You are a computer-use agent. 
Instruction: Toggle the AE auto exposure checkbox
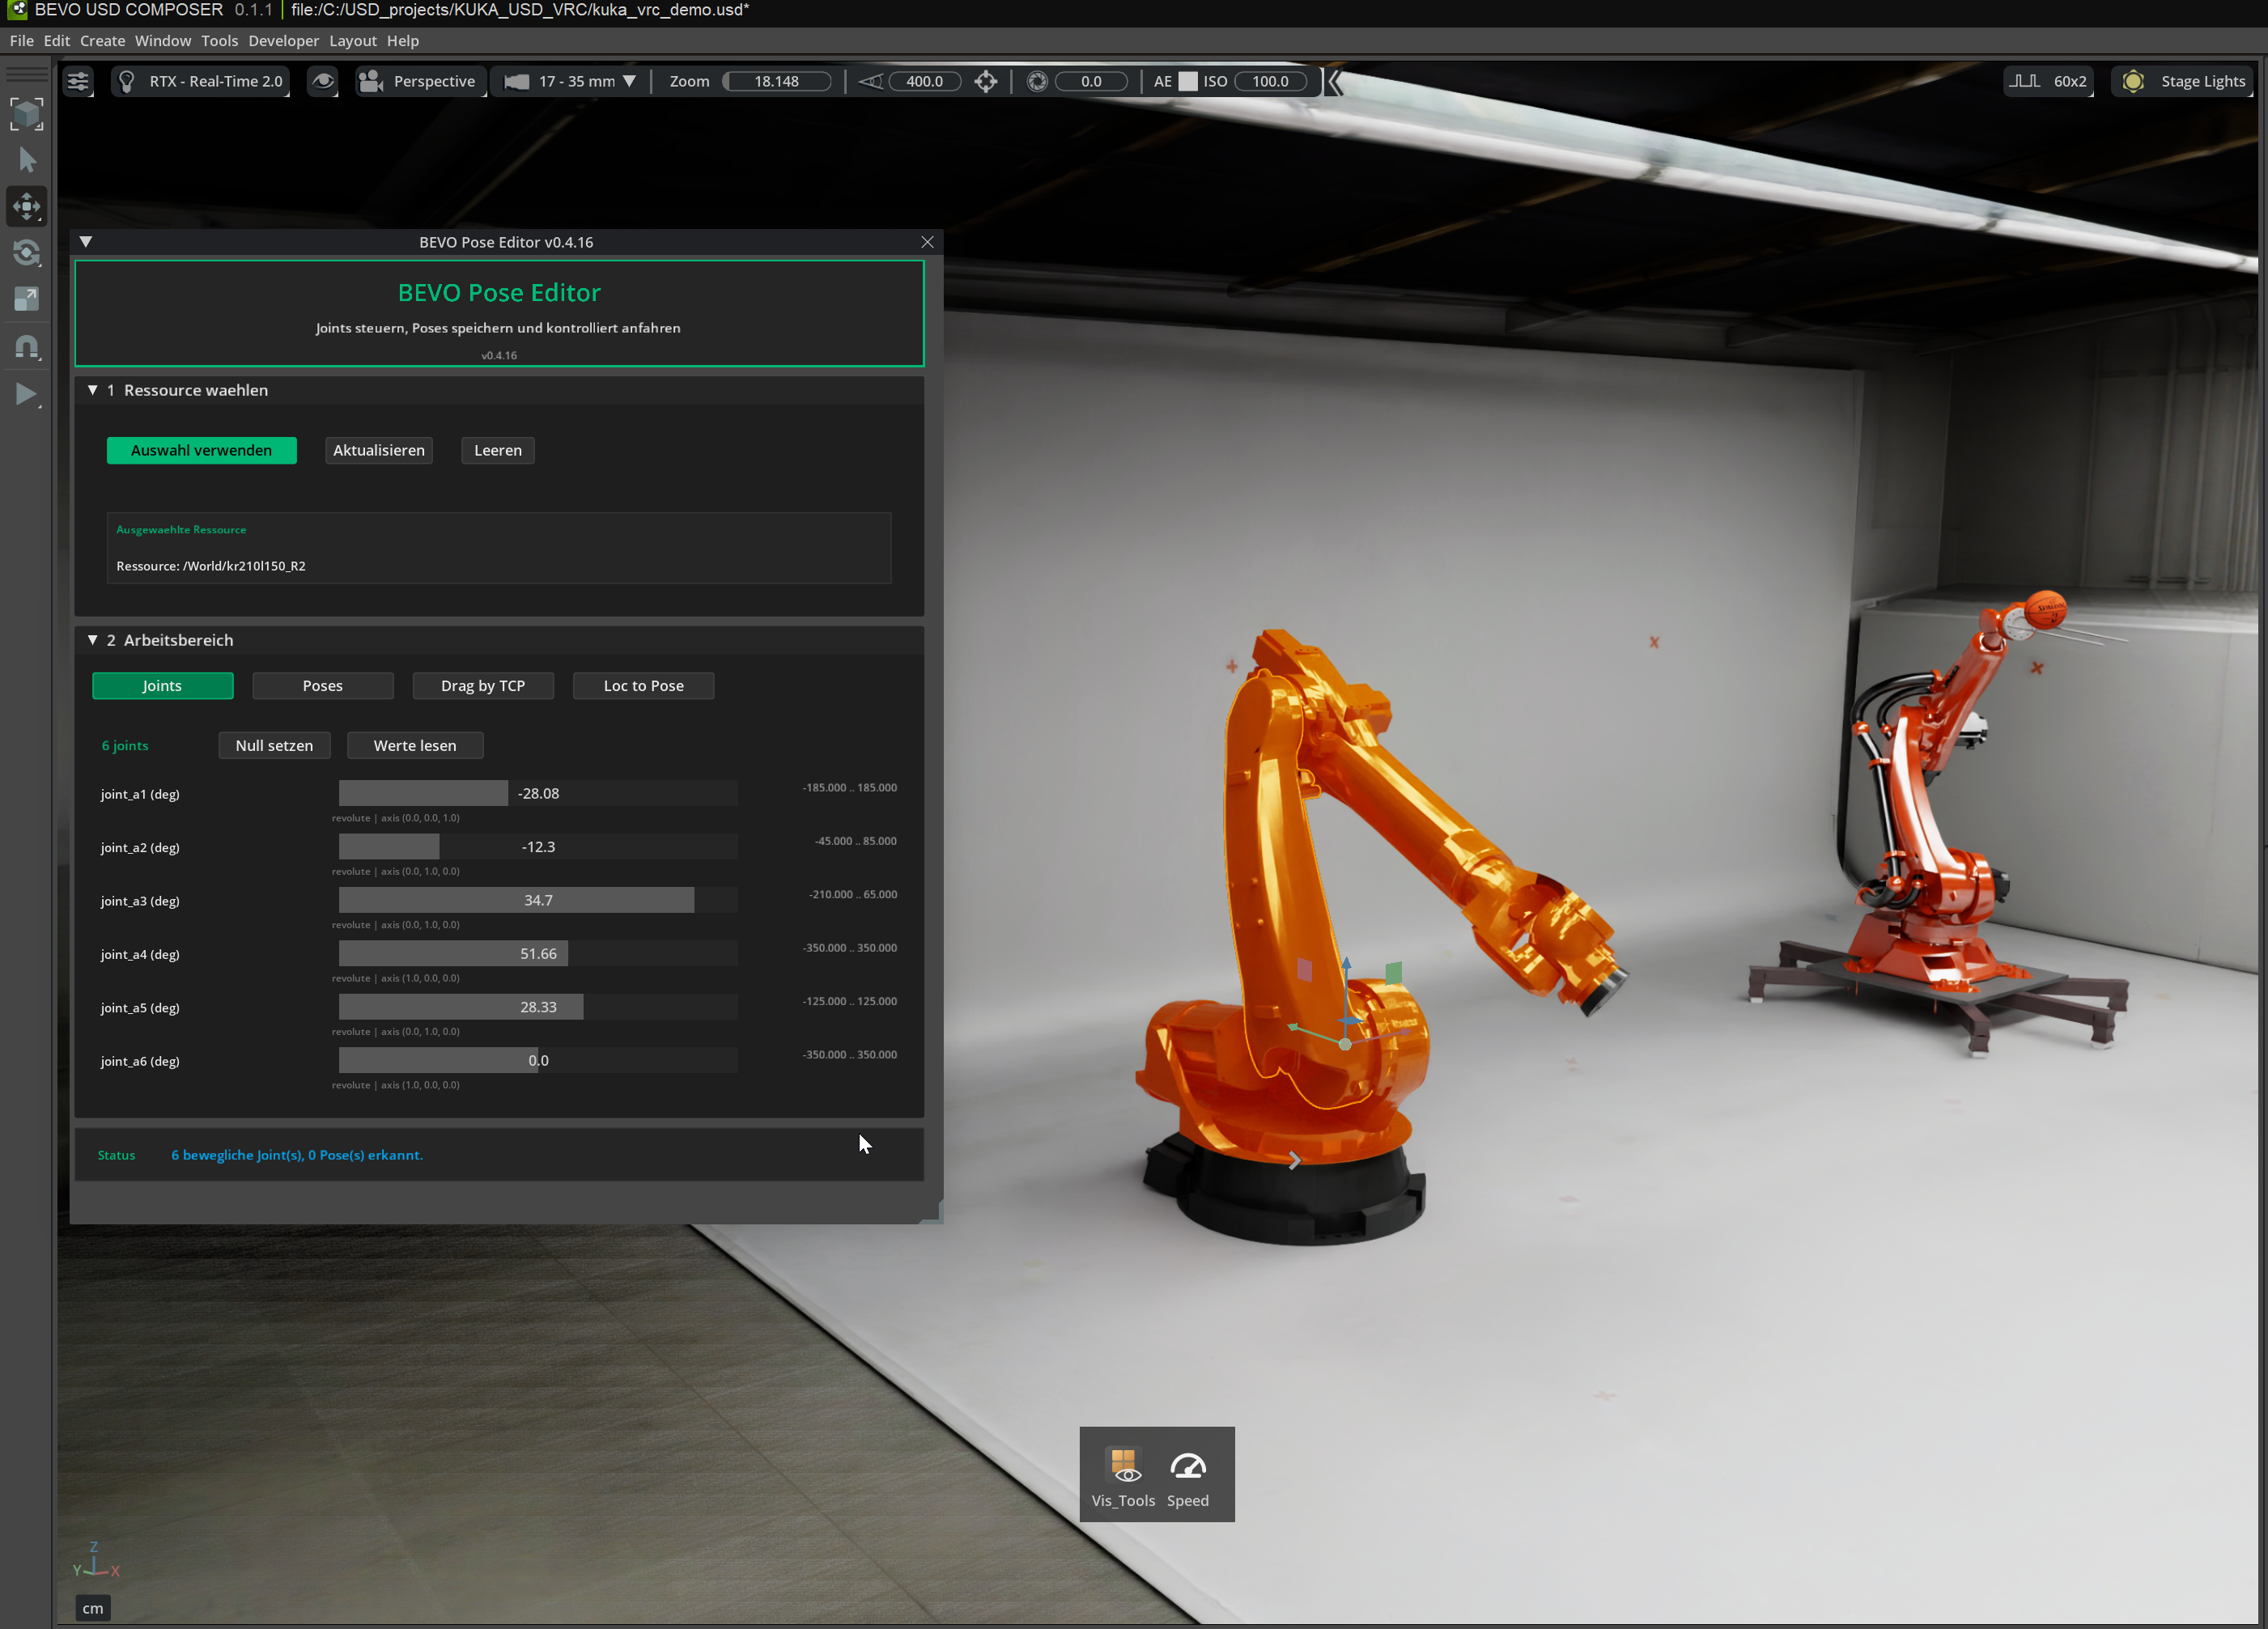click(x=1187, y=81)
